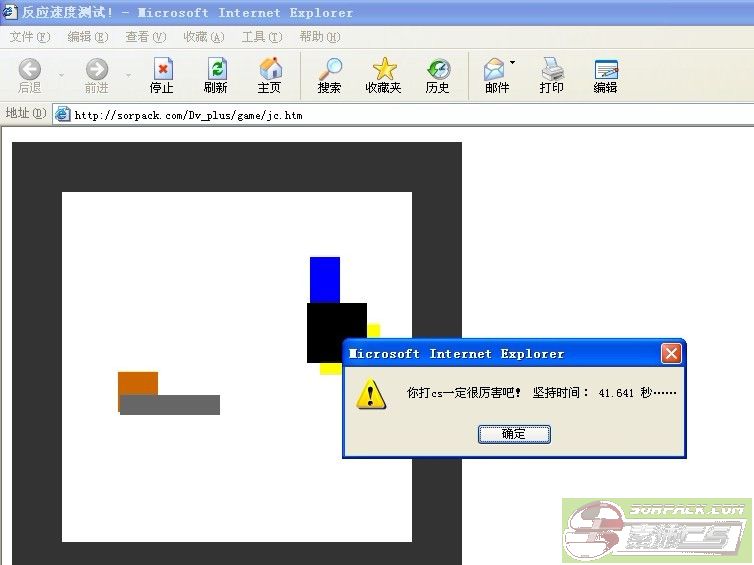The width and height of the screenshot is (754, 565).
Task: Open the 搜索 (Search) toolbar icon
Action: tap(329, 69)
